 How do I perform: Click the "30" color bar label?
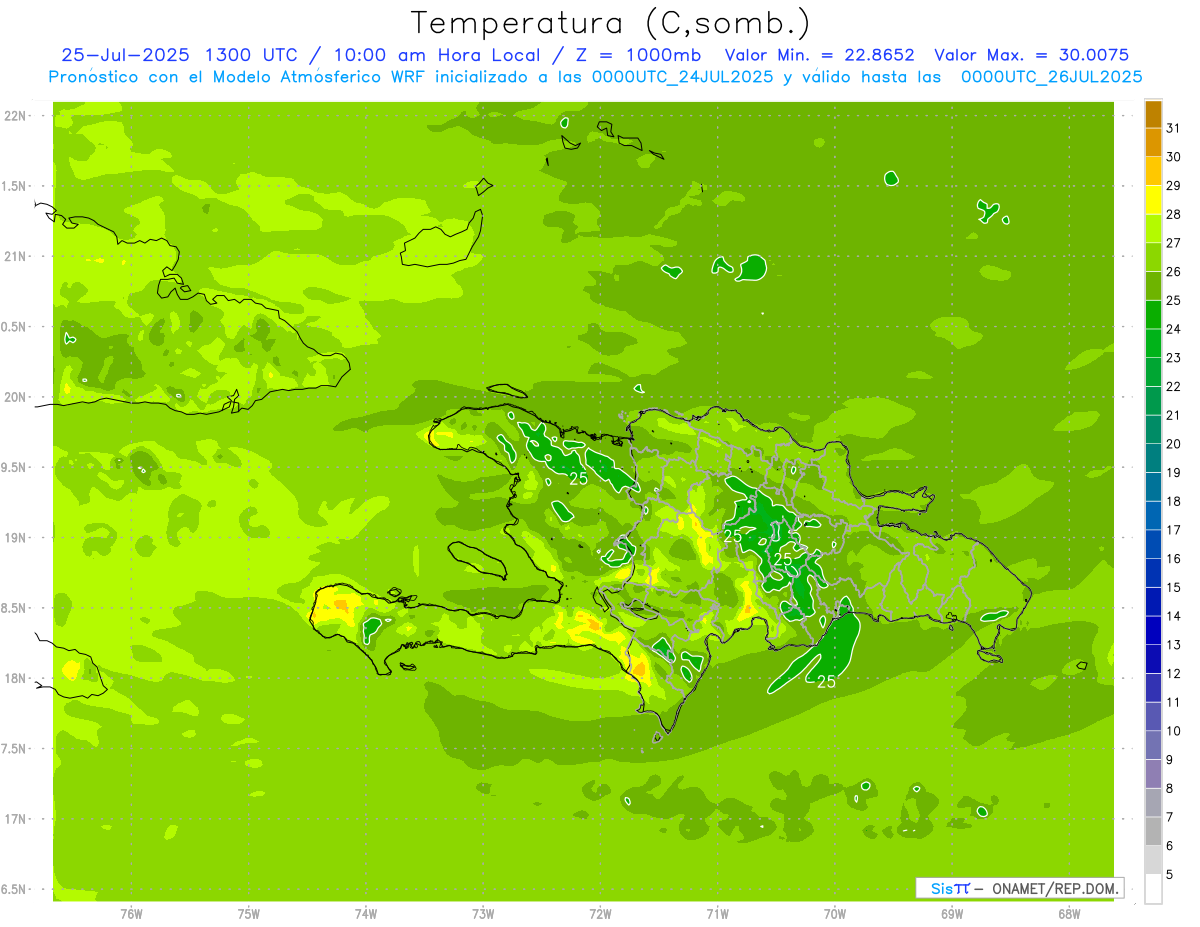(1173, 157)
